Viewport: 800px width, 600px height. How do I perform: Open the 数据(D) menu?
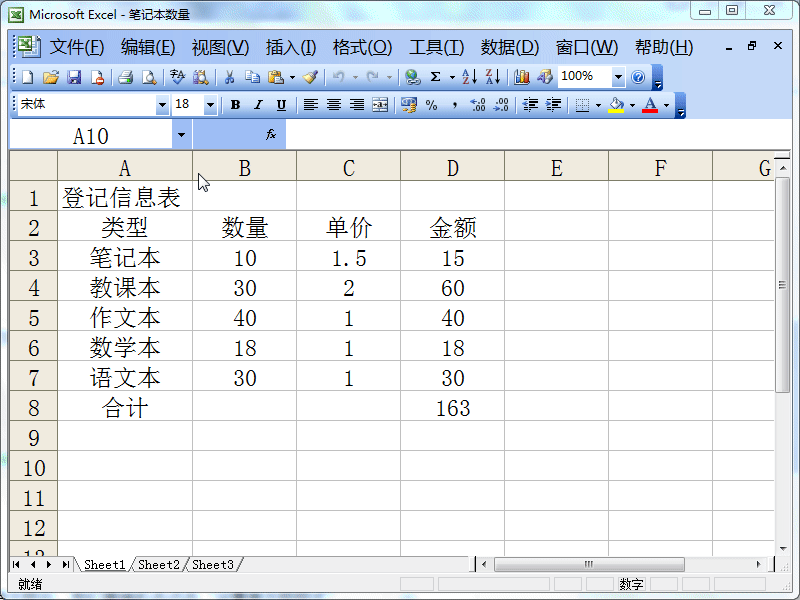pos(505,47)
